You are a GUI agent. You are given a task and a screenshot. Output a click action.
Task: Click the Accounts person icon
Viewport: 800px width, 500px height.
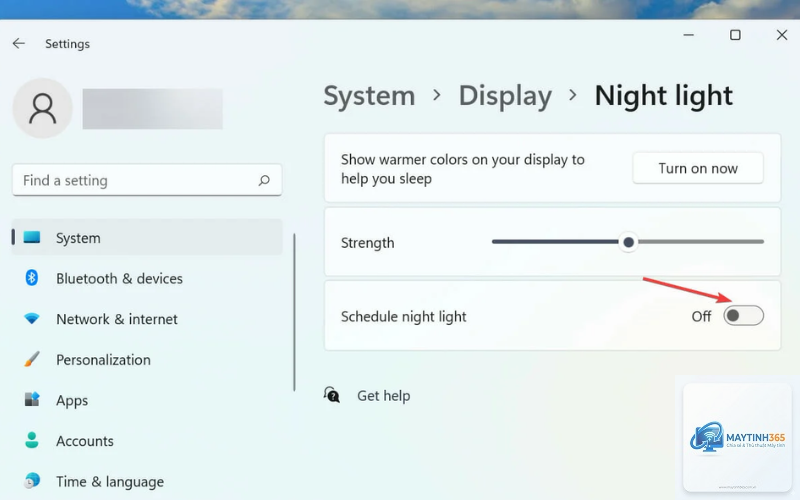click(32, 440)
